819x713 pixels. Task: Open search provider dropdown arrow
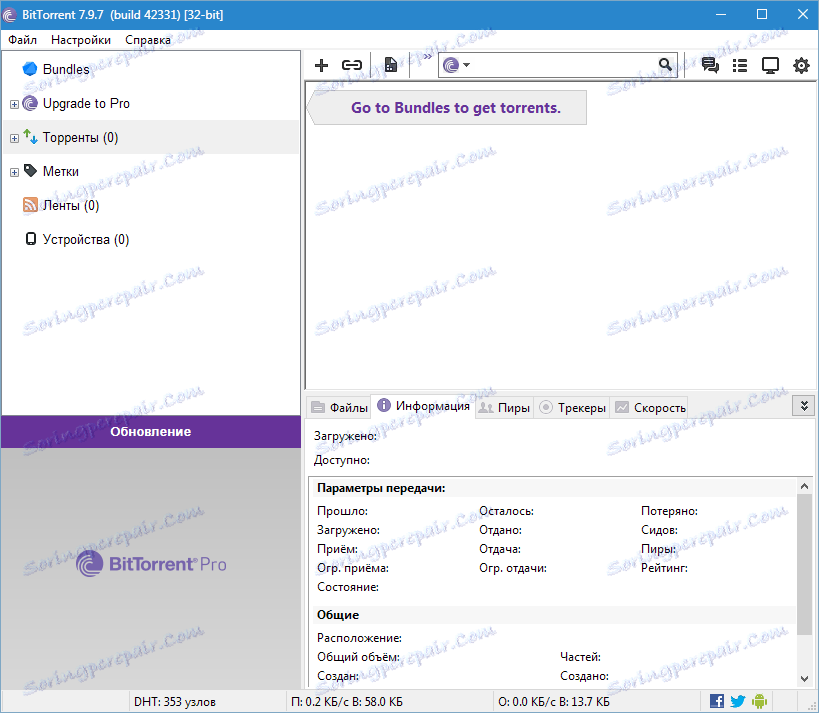coord(466,65)
